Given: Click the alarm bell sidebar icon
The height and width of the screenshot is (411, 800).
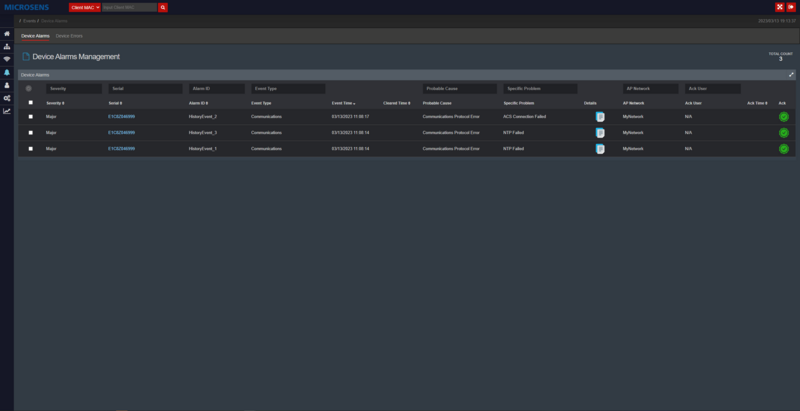Looking at the screenshot, I should click(7, 73).
